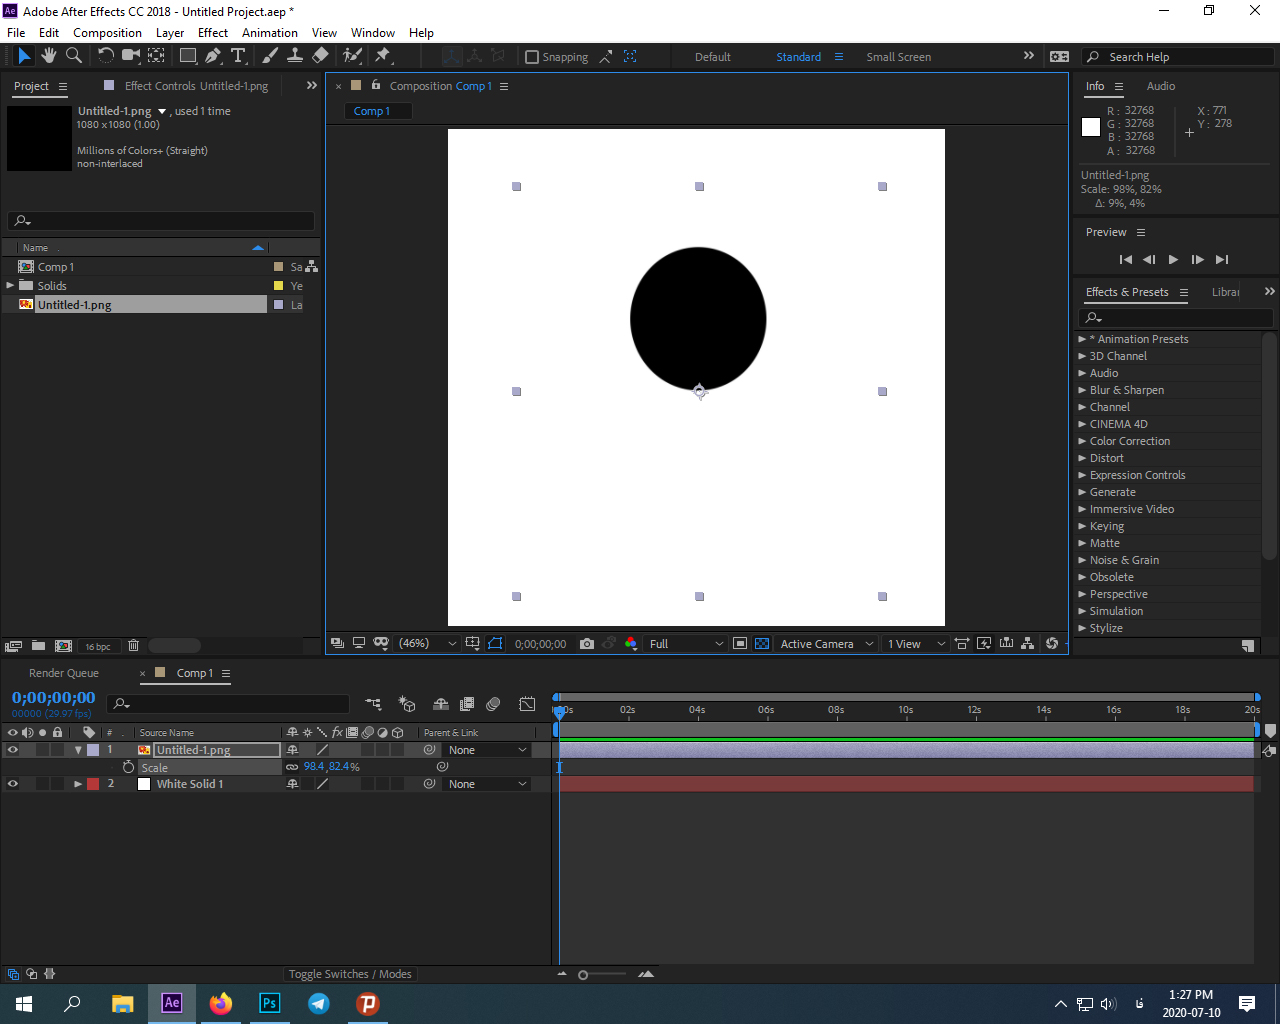Play the preview
Viewport: 1280px width, 1024px height.
pos(1173,259)
